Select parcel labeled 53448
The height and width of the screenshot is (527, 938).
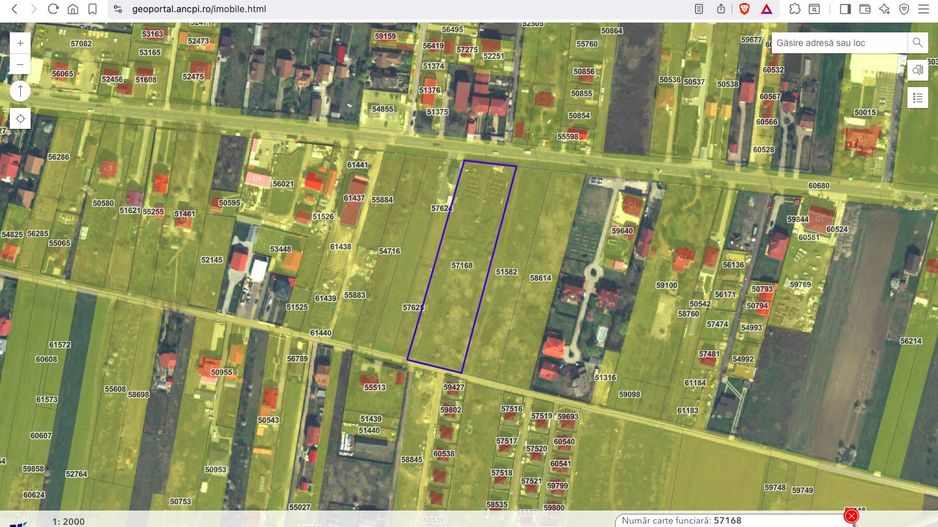281,249
